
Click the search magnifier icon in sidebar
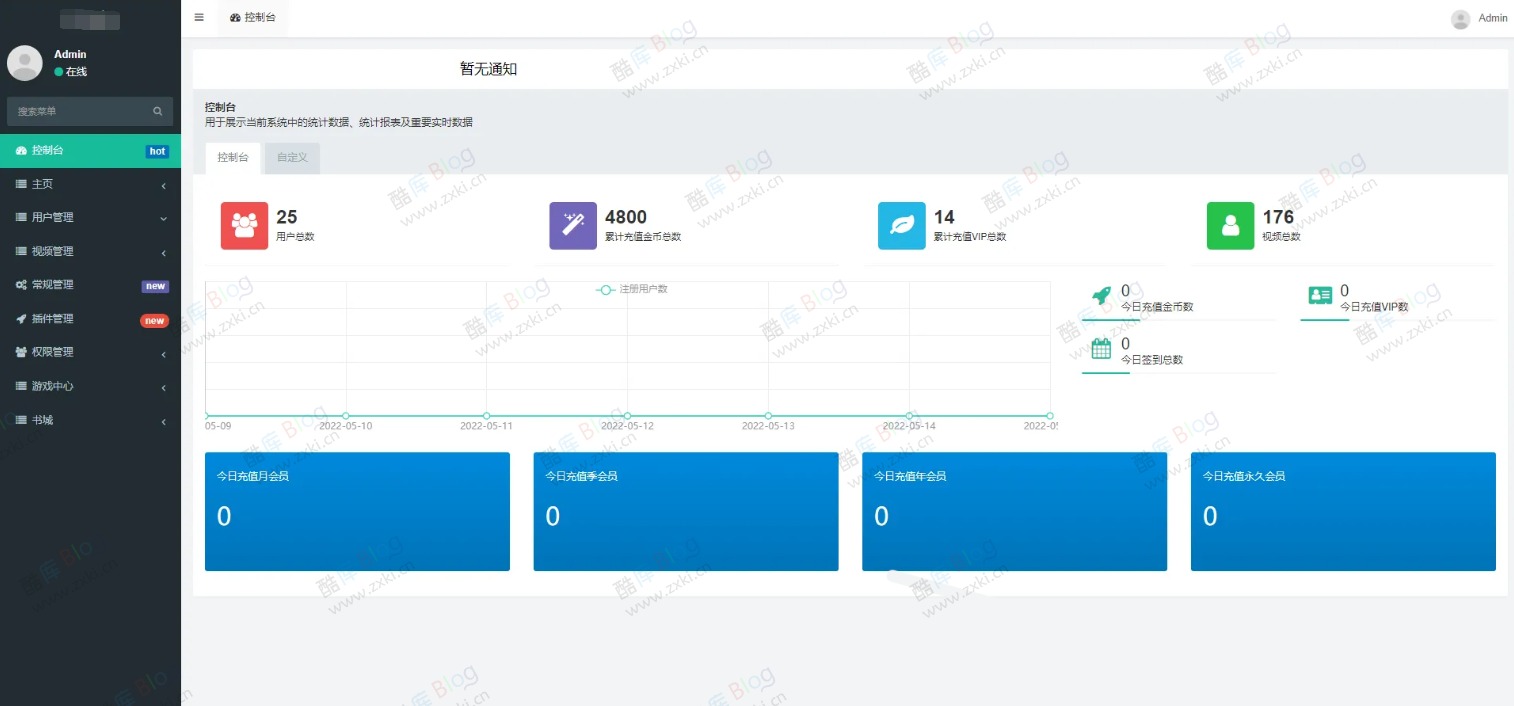pyautogui.click(x=157, y=111)
